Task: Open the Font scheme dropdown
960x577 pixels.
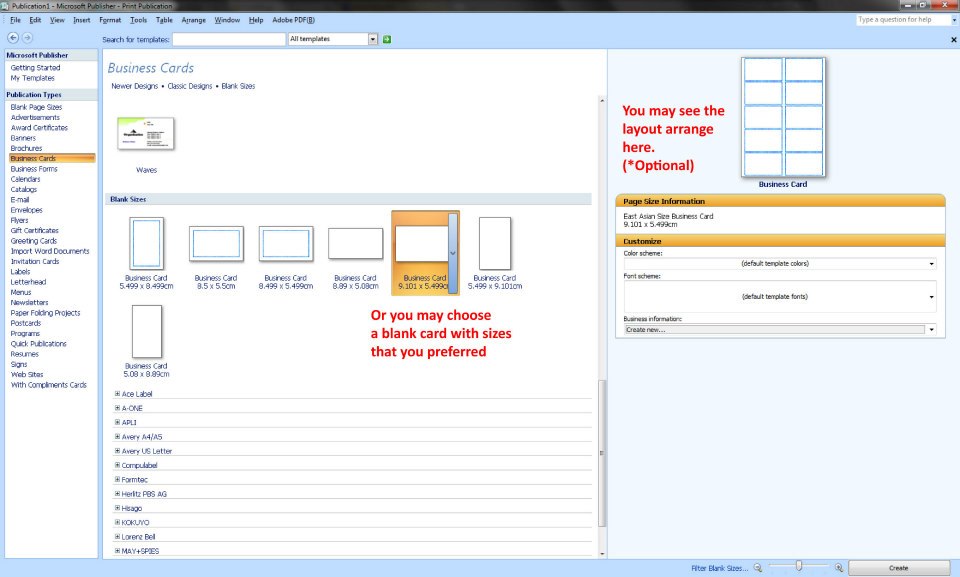Action: (931, 296)
